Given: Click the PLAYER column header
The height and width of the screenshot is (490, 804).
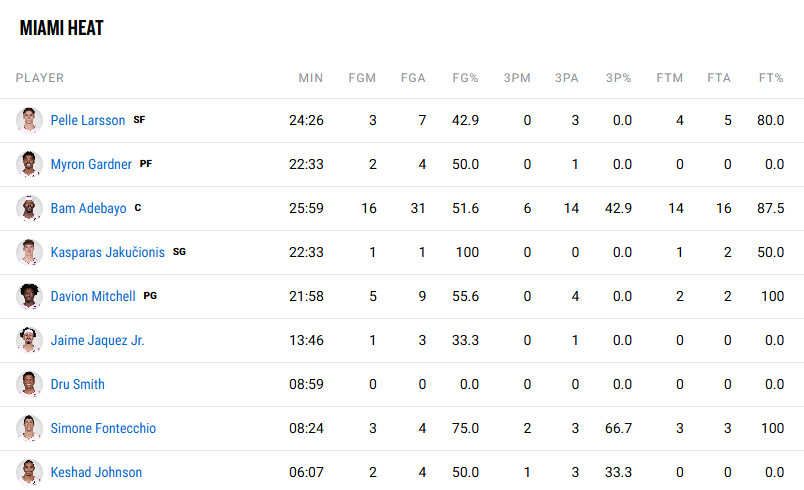Looking at the screenshot, I should pos(39,78).
